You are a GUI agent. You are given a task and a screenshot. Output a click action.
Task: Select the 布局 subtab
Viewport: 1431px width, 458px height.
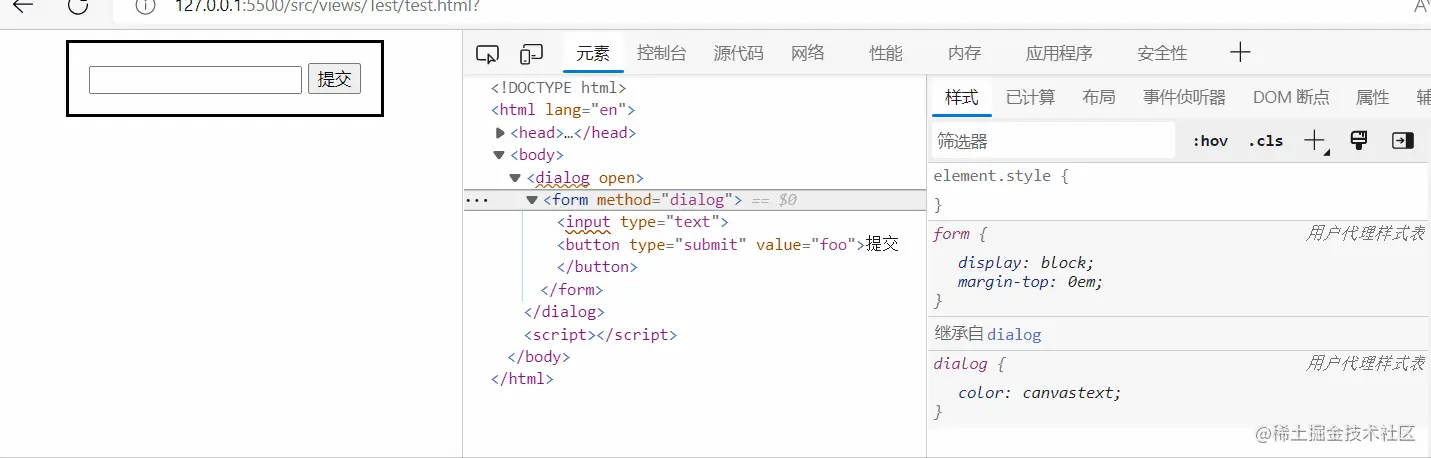click(1099, 97)
